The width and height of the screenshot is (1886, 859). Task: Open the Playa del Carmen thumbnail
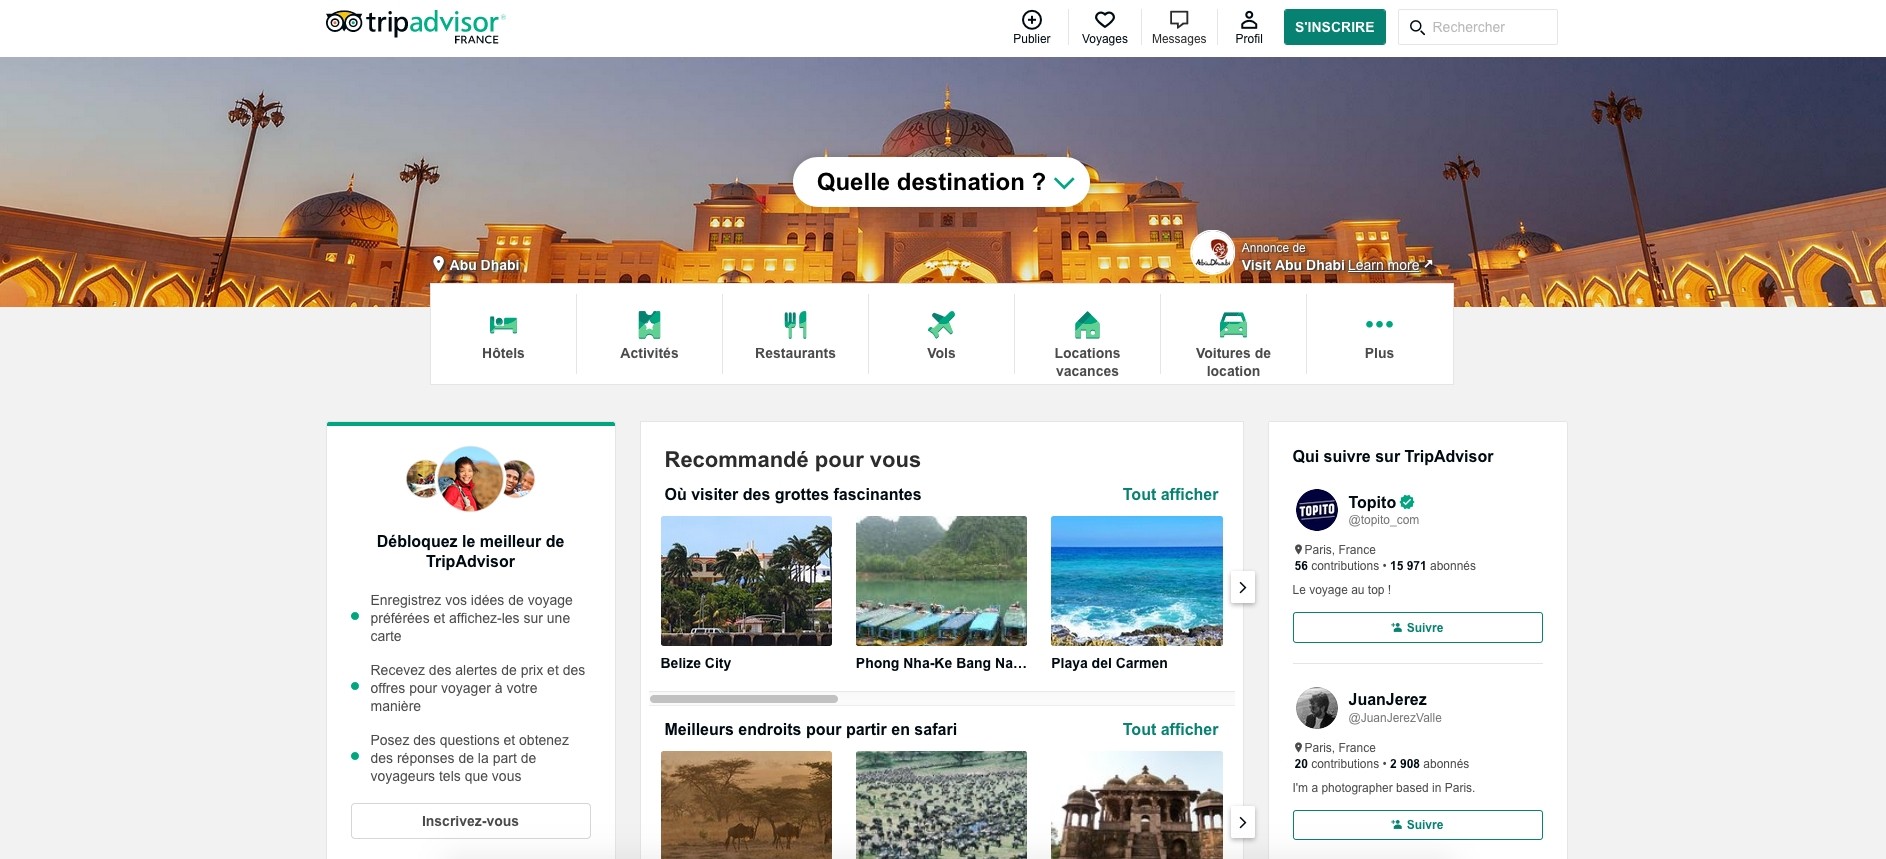1137,581
